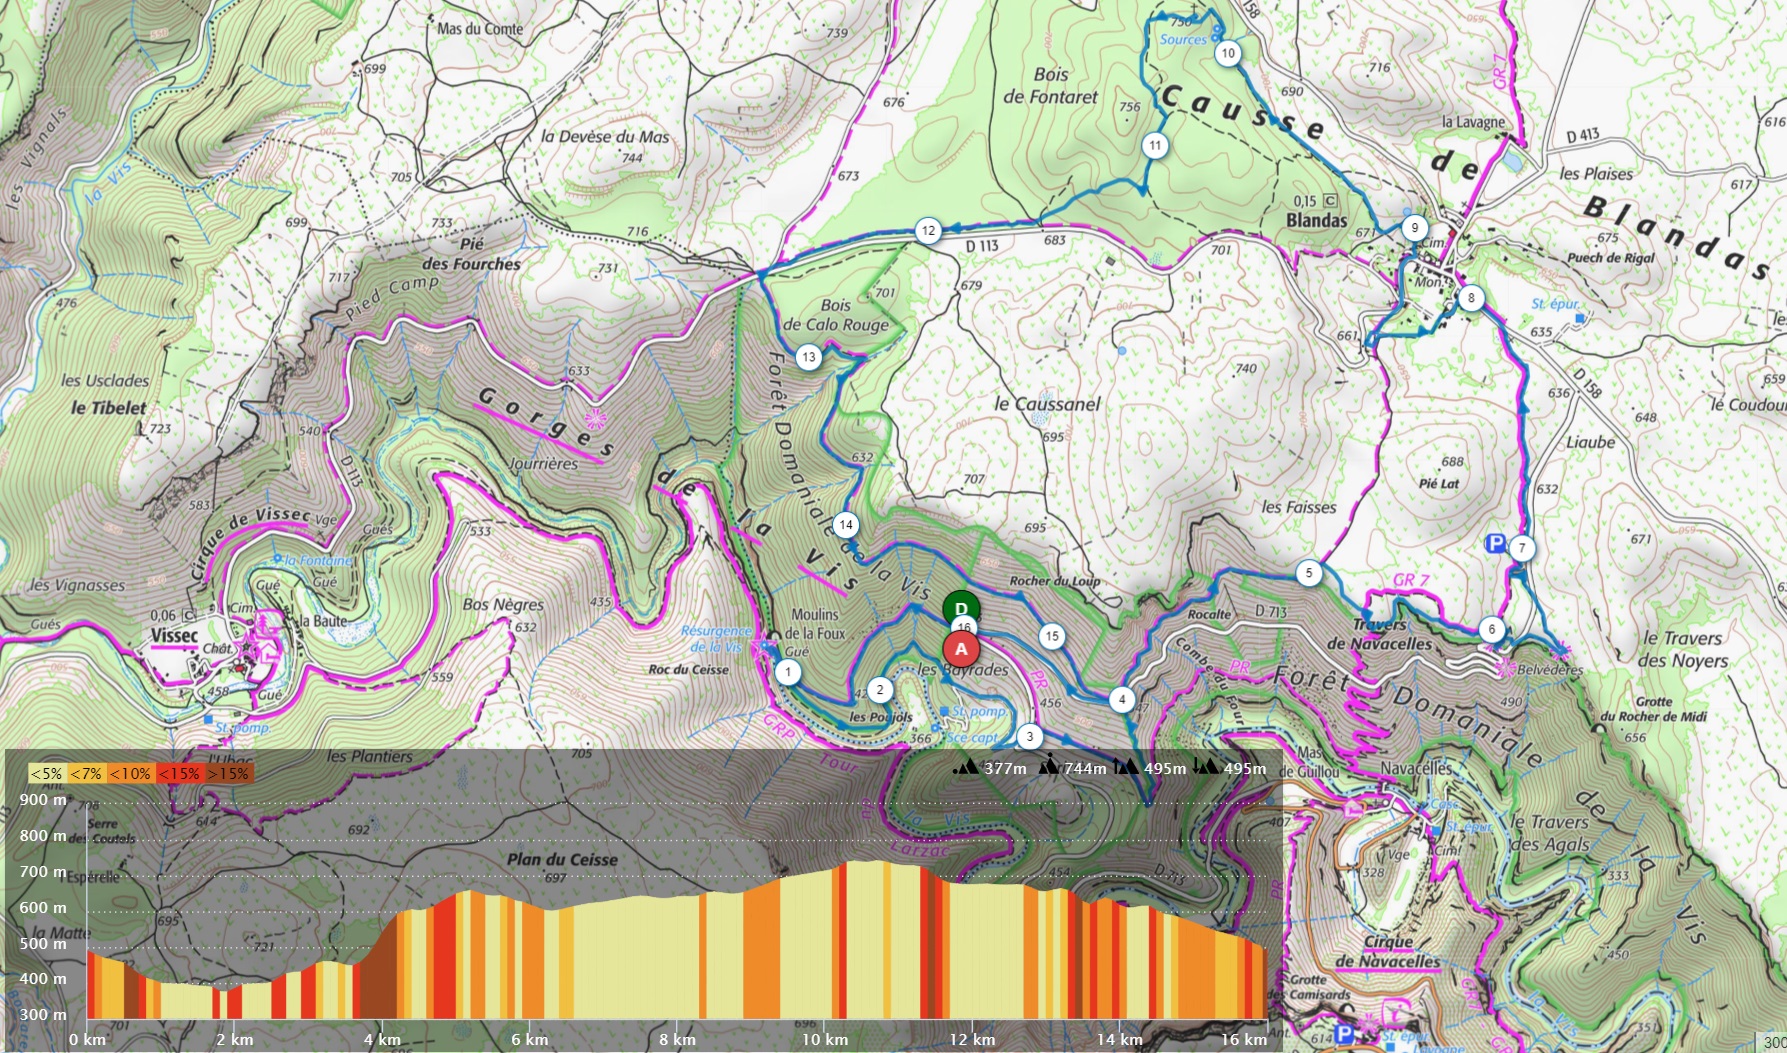Screen dimensions: 1787x1053
Task: Select waypoint marker 1 near Moulins de la Foux
Action: 788,672
